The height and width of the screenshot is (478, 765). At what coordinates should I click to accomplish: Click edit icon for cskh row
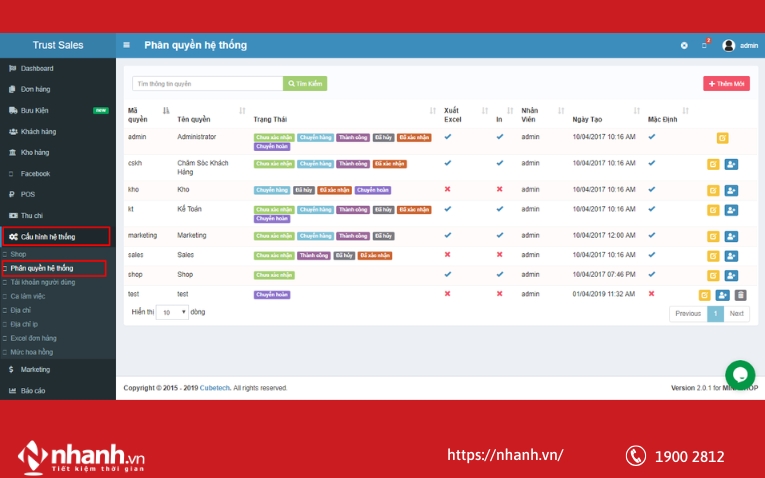tap(713, 164)
